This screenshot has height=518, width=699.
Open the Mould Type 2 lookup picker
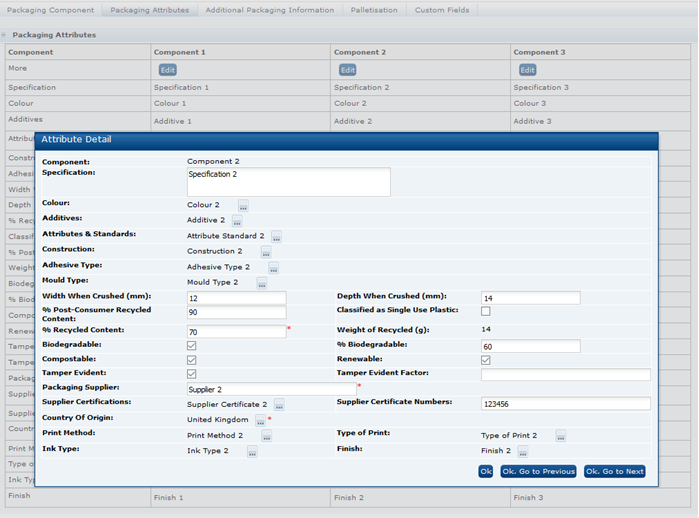tap(262, 283)
